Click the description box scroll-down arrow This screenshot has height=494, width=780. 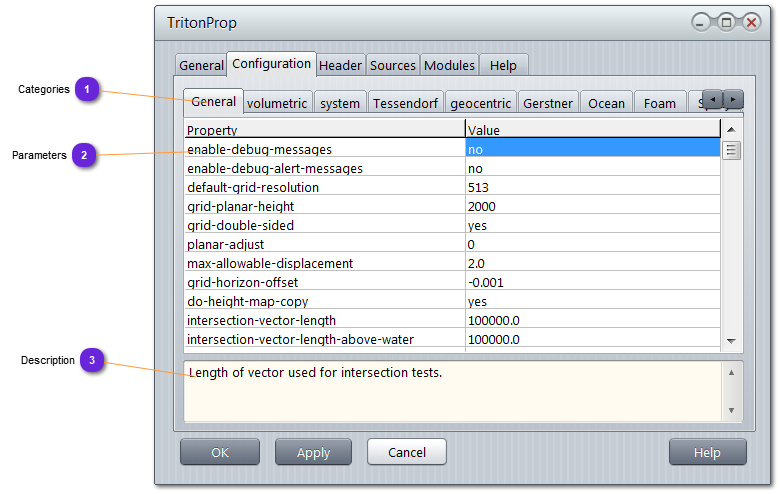point(731,409)
